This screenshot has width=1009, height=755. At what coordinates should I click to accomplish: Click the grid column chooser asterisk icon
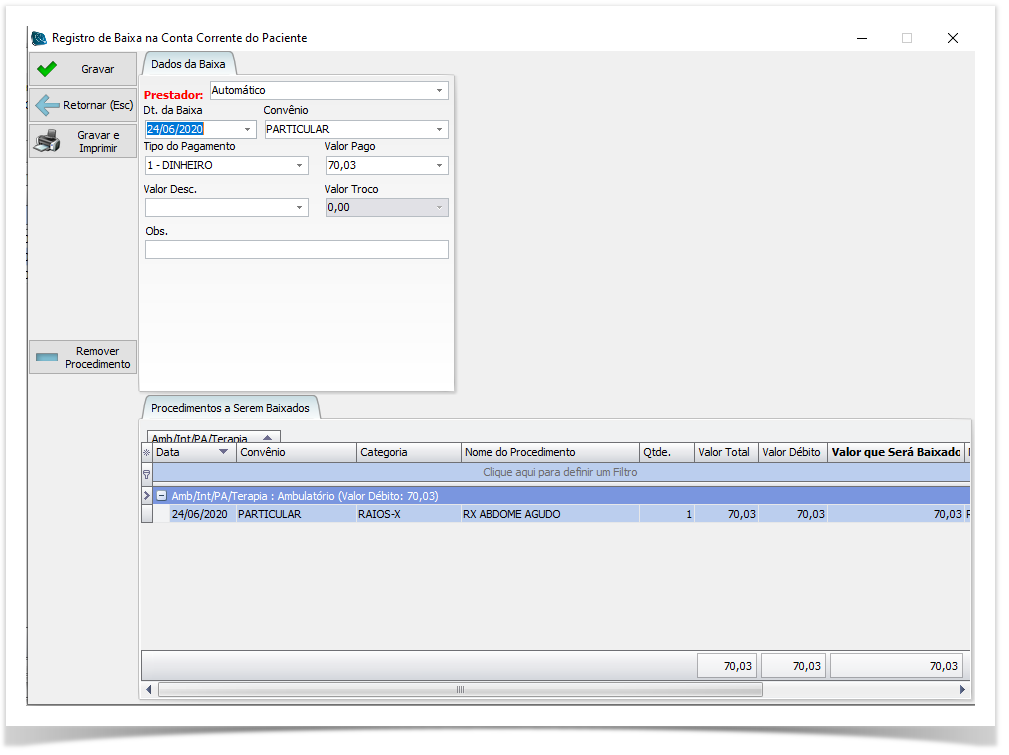147,453
